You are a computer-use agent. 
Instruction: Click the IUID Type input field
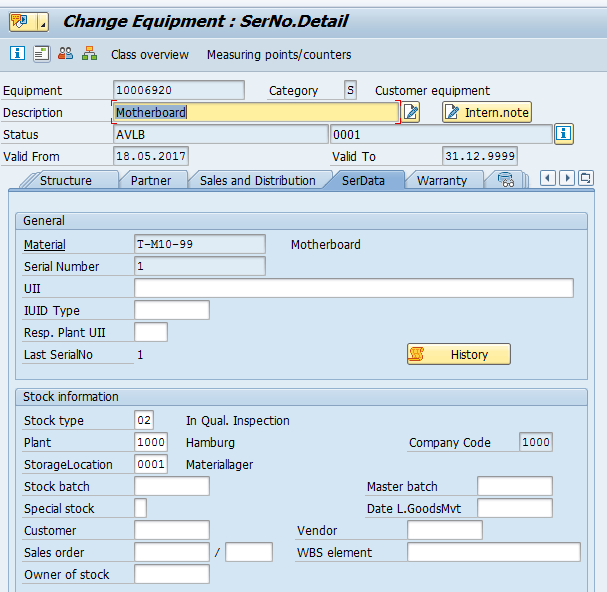[x=172, y=310]
